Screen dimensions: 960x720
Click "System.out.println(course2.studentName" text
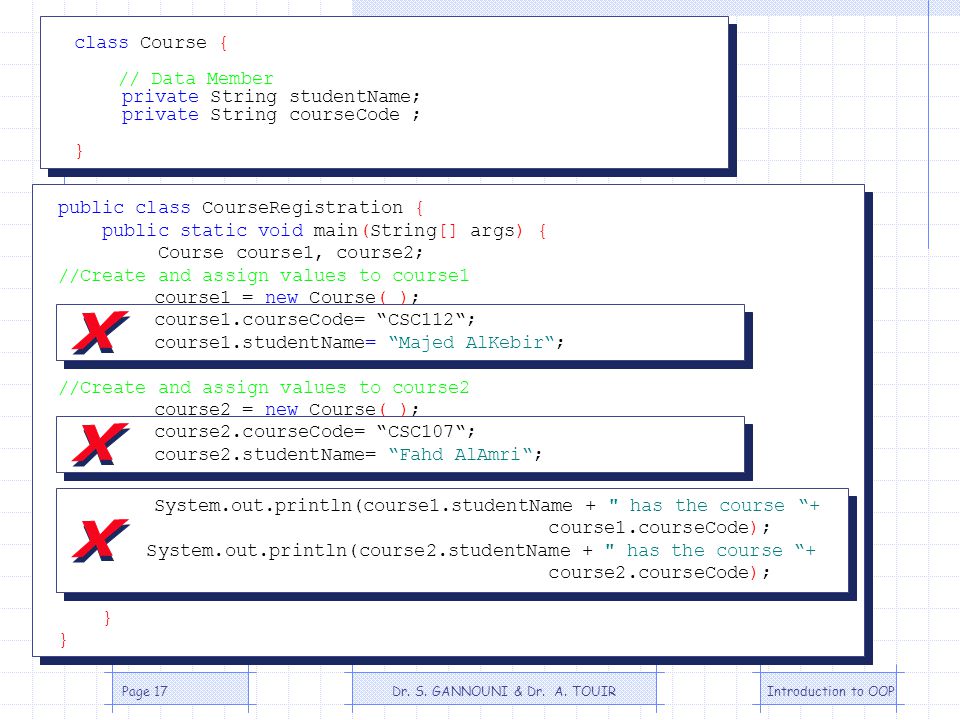(359, 550)
